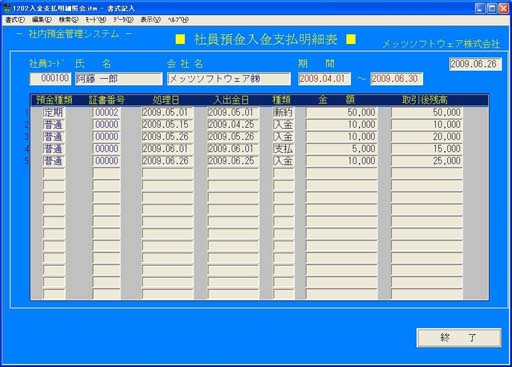
Task: Click the 処理日 column header
Action: point(166,100)
